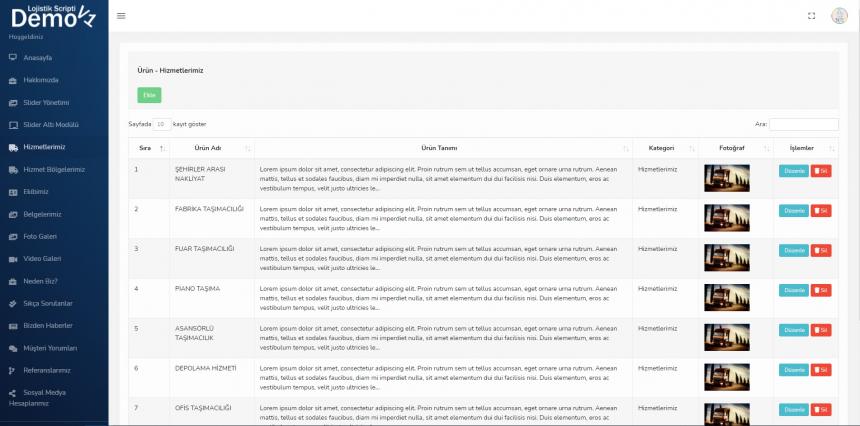
Task: Click the Sosyal Medya Hesaplarımız share icon
Action: coord(13,392)
